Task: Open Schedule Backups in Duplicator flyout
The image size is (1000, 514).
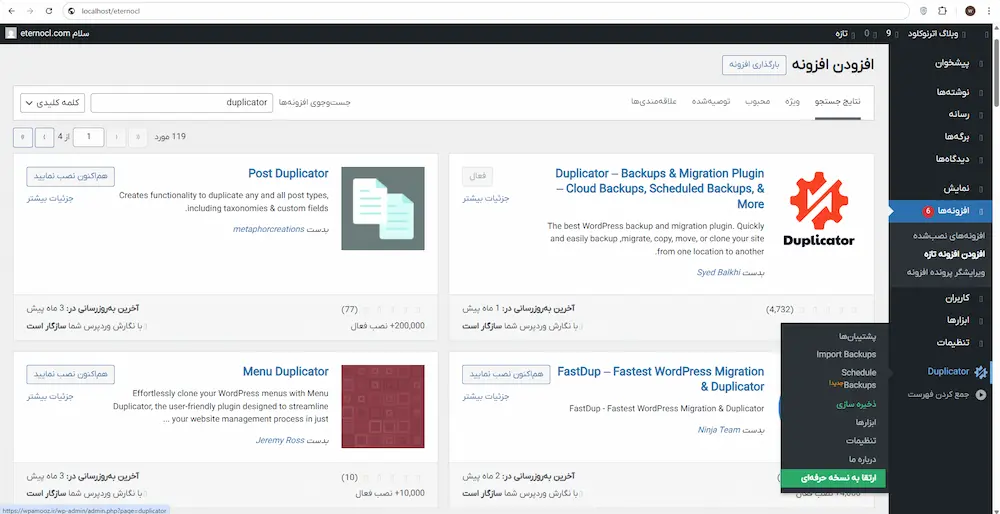Action: (855, 378)
